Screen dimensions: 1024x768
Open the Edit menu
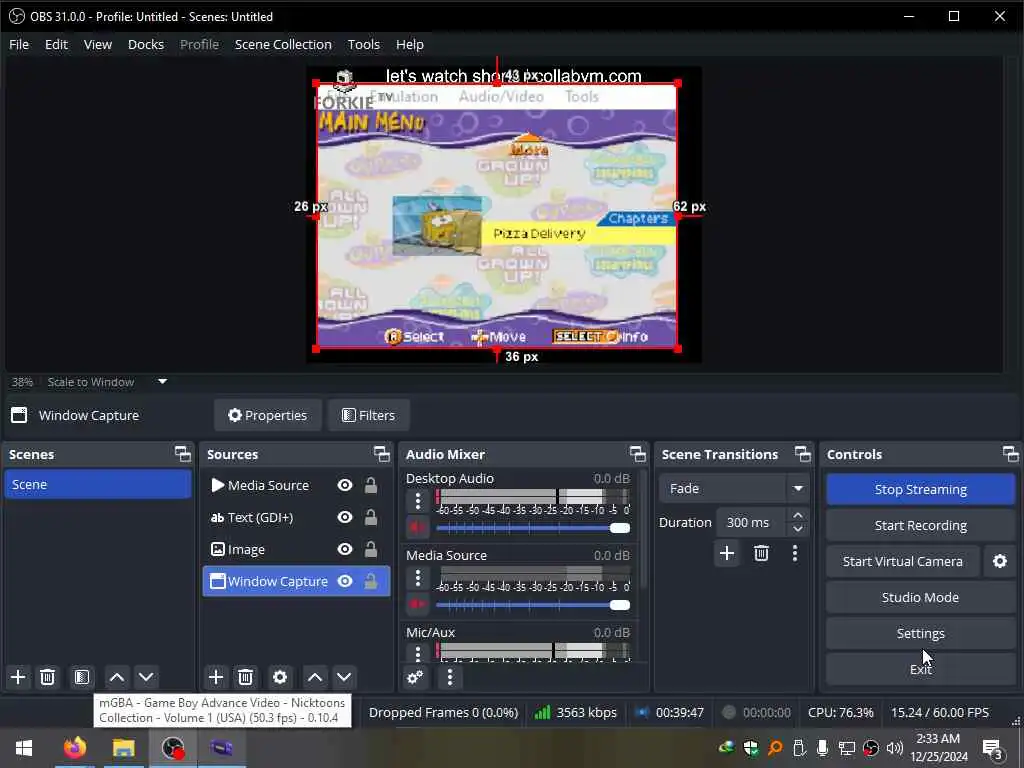pyautogui.click(x=56, y=44)
